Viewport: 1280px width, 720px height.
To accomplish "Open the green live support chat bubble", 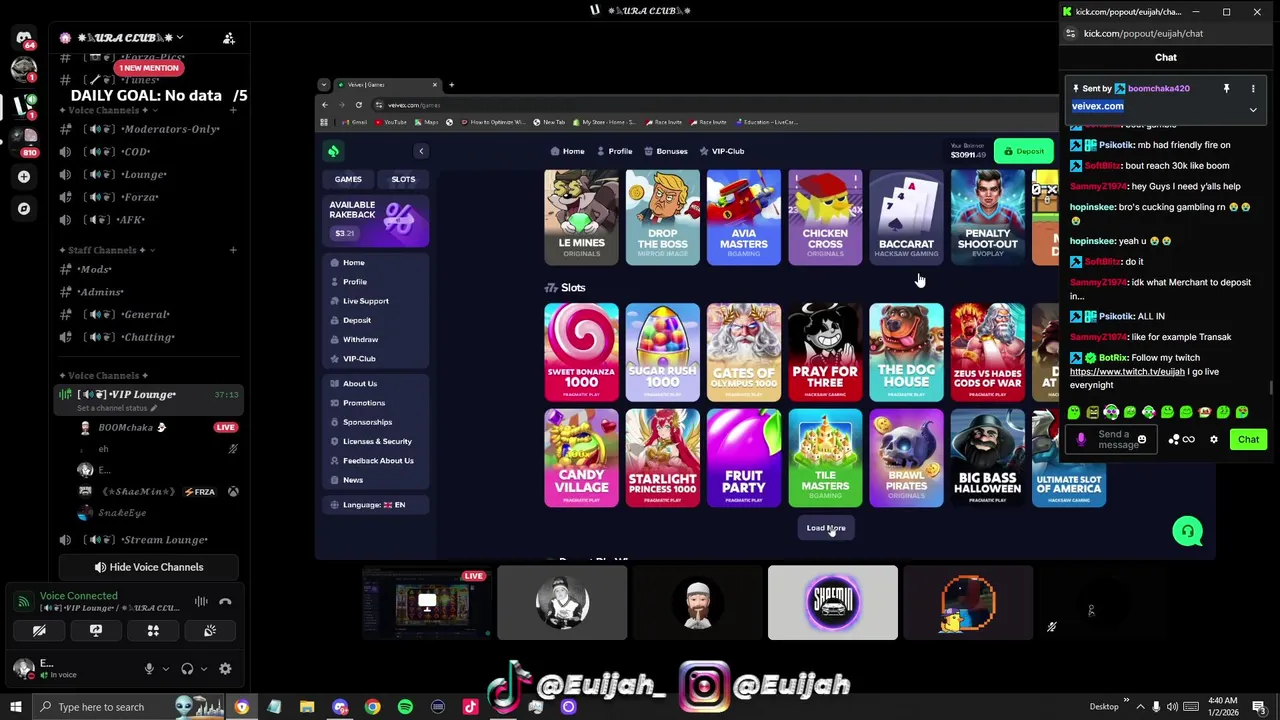I will [x=1188, y=531].
